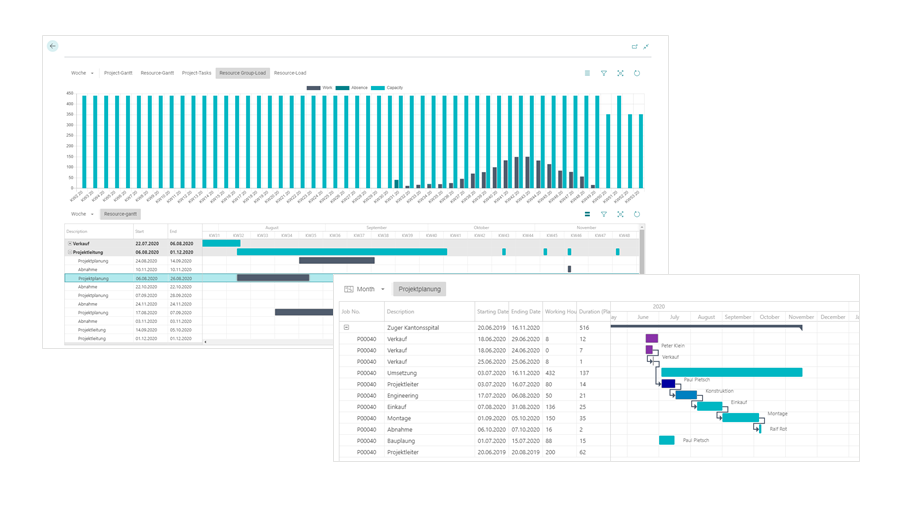Open the top Woche dropdown
The image size is (908, 515).
point(82,73)
